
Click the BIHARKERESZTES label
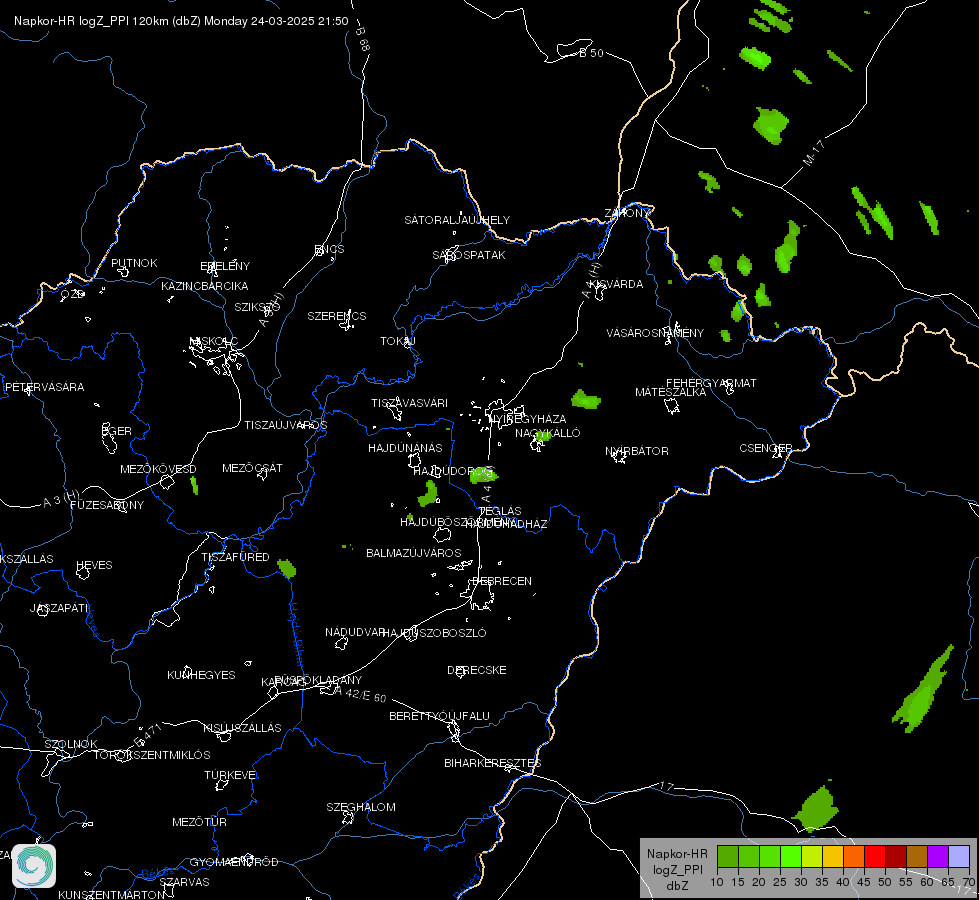[493, 763]
